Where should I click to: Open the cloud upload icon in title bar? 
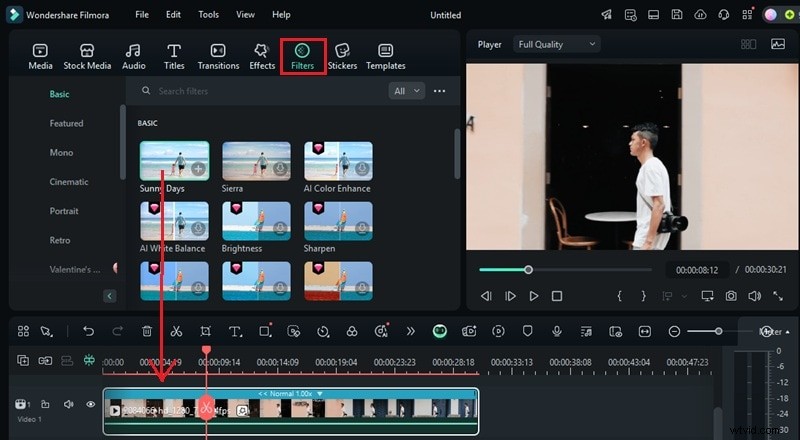[700, 14]
